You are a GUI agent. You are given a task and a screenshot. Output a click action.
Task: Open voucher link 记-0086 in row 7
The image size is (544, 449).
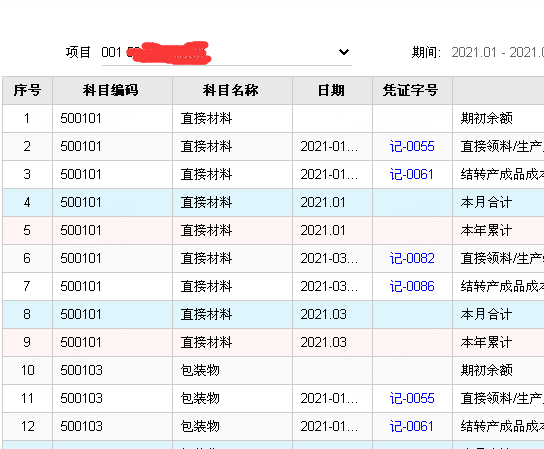(x=412, y=287)
